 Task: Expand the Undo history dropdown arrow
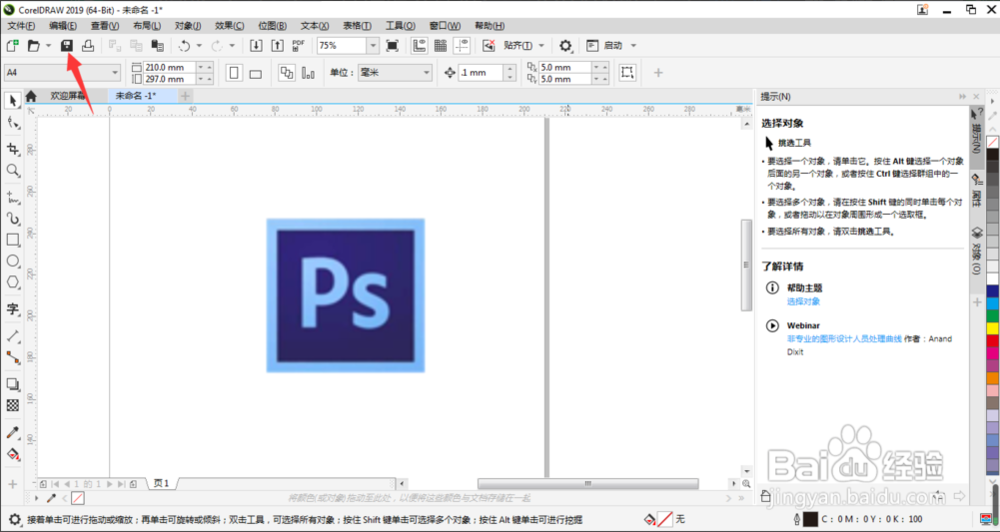pyautogui.click(x=199, y=45)
